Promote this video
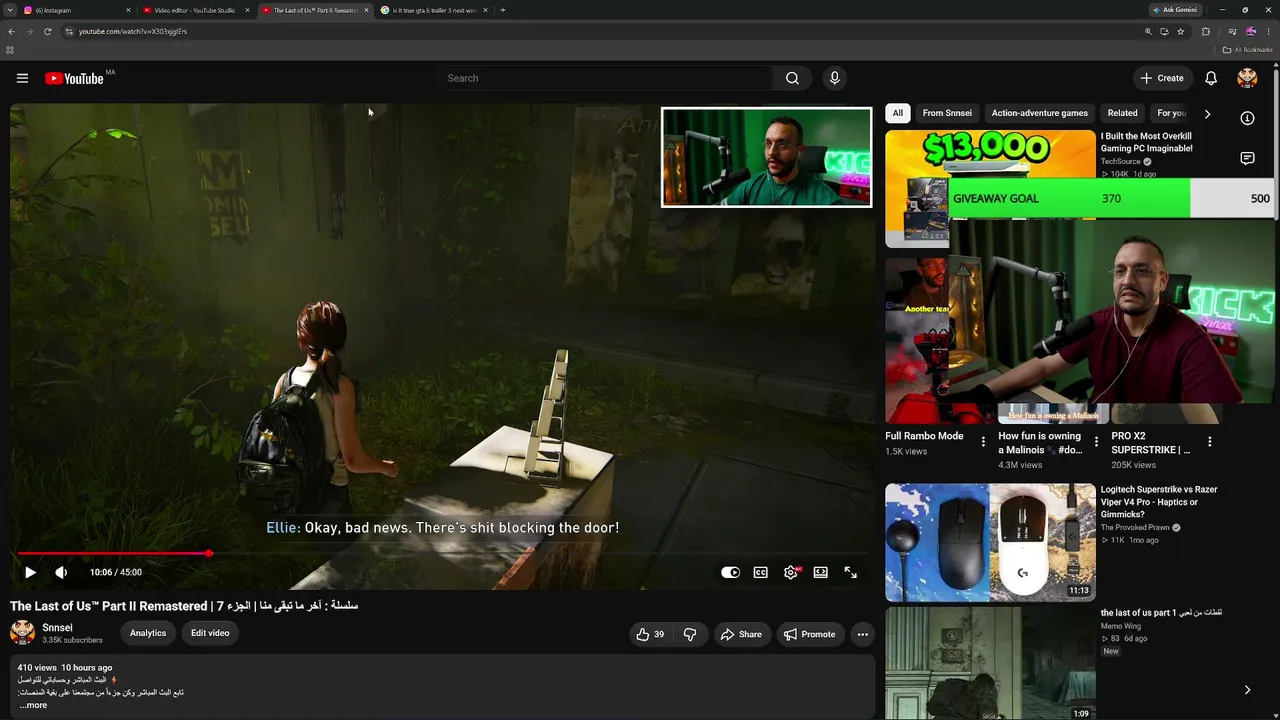Image resolution: width=1280 pixels, height=720 pixels. [x=810, y=634]
